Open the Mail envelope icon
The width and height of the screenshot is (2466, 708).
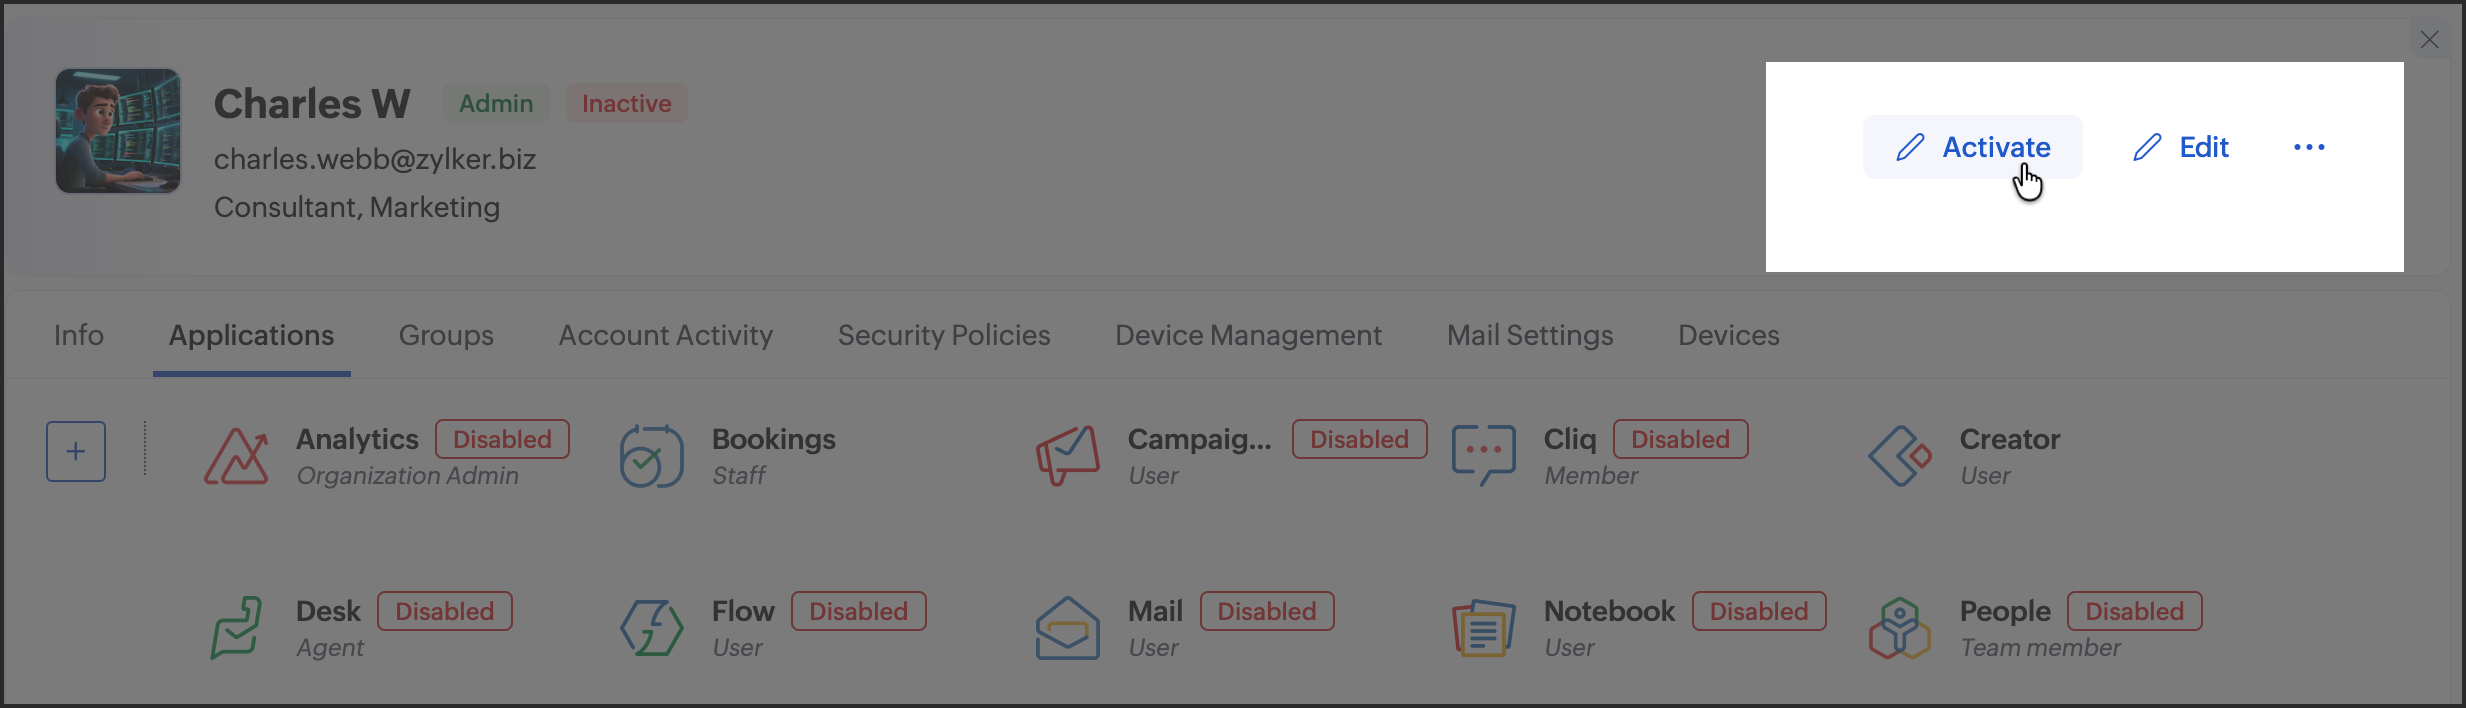point(1068,628)
